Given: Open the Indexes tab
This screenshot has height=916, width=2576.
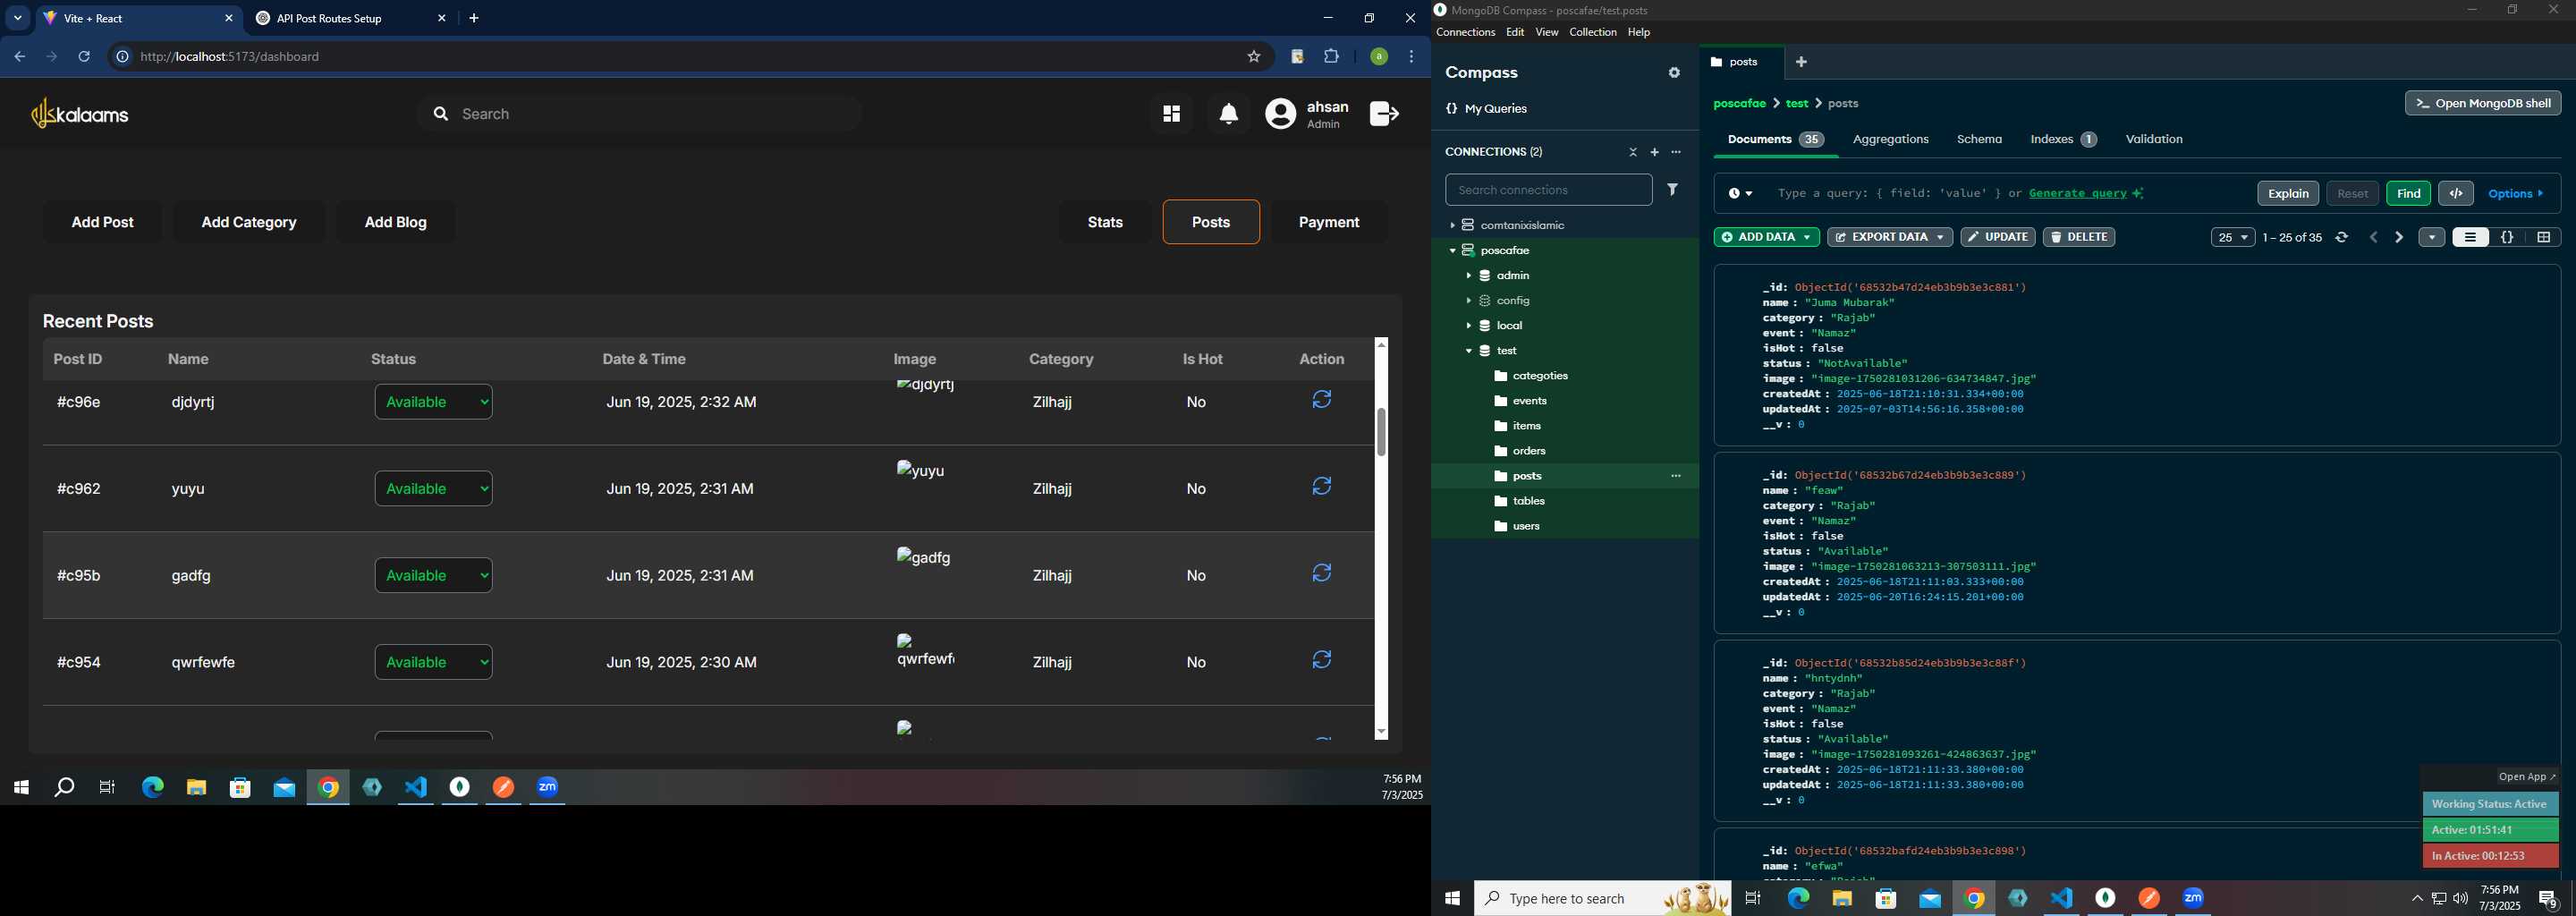Looking at the screenshot, I should (x=2063, y=140).
